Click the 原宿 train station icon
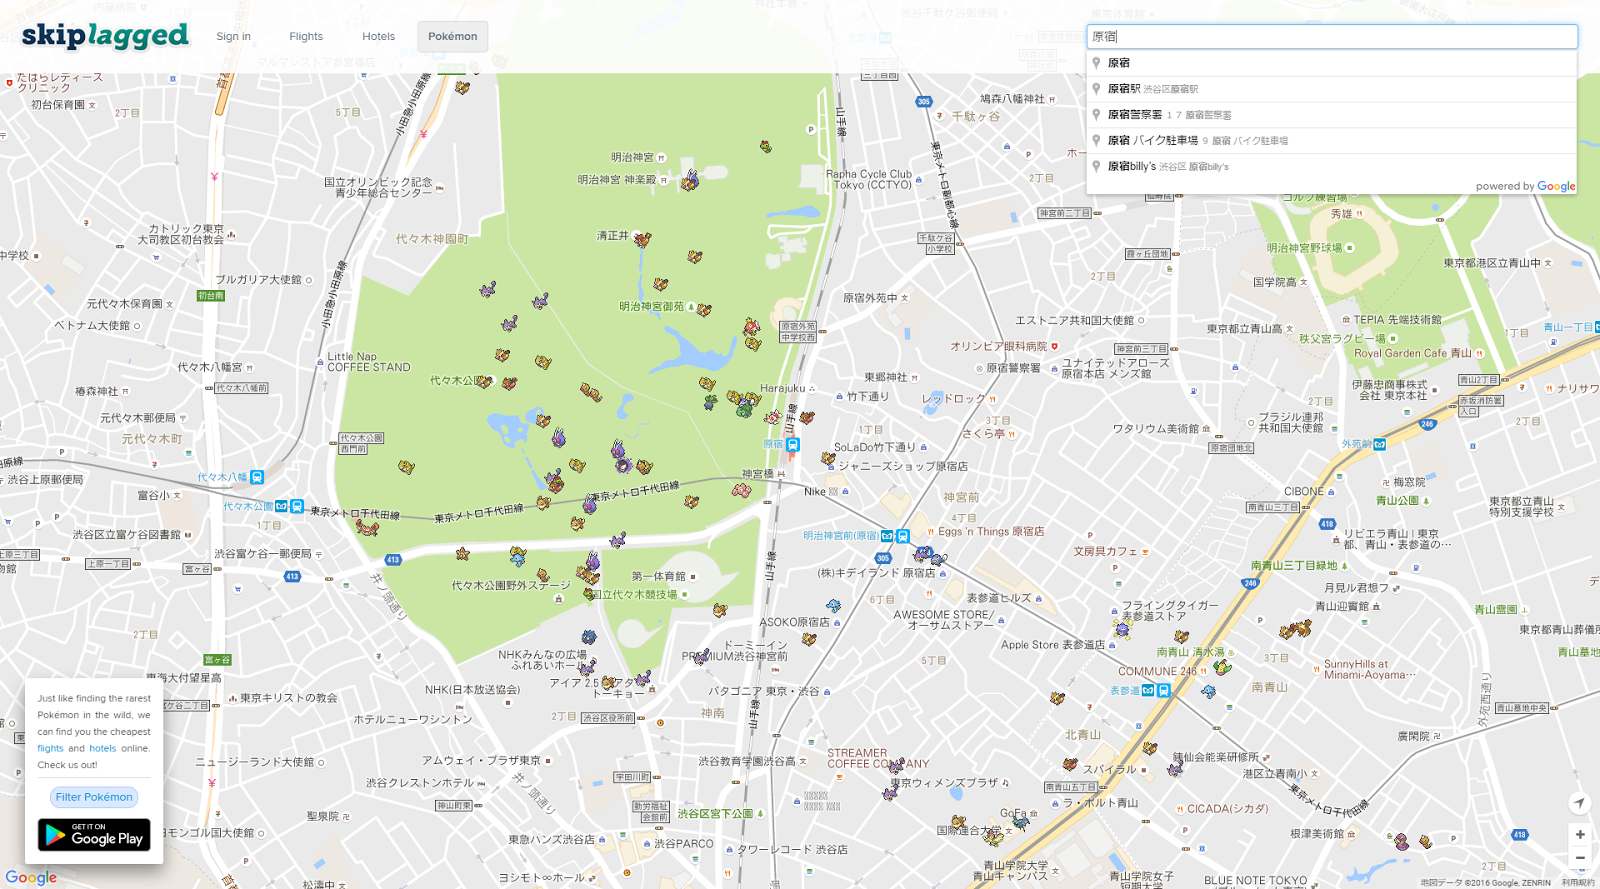This screenshot has width=1600, height=889. coord(793,444)
